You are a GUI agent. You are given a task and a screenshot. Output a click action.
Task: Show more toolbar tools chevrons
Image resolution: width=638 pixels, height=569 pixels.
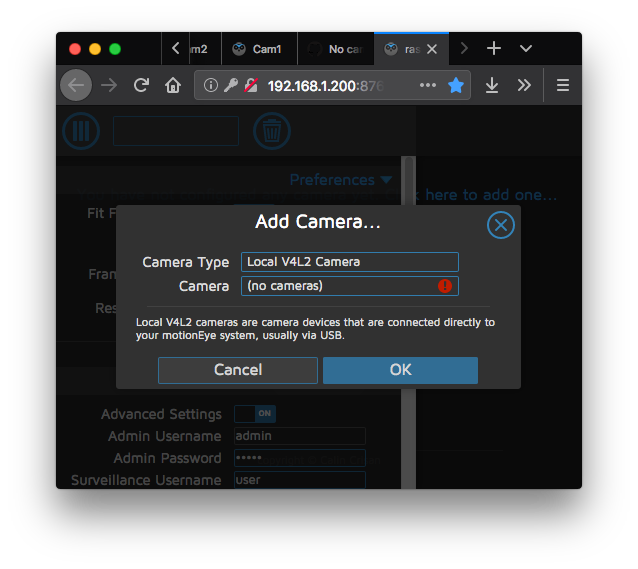pos(524,85)
